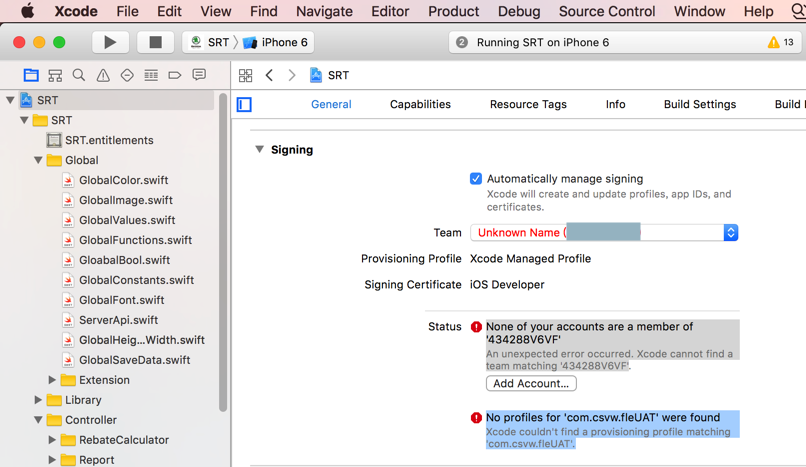Open the Team dropdown menu

click(x=730, y=232)
